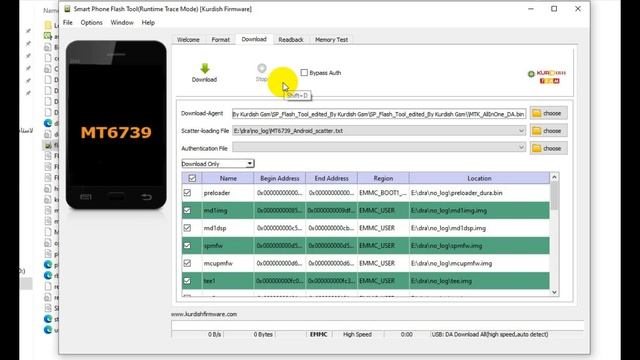The height and width of the screenshot is (360, 640).
Task: Click the EMMC status bar entry
Action: pyautogui.click(x=318, y=334)
